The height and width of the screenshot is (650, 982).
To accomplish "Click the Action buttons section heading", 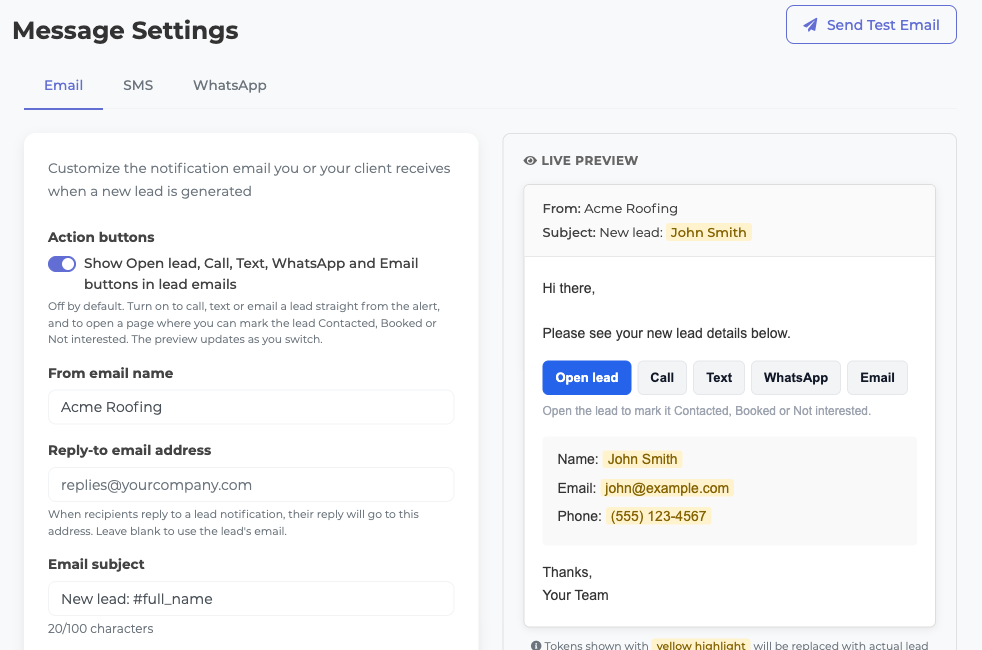I will (x=101, y=237).
